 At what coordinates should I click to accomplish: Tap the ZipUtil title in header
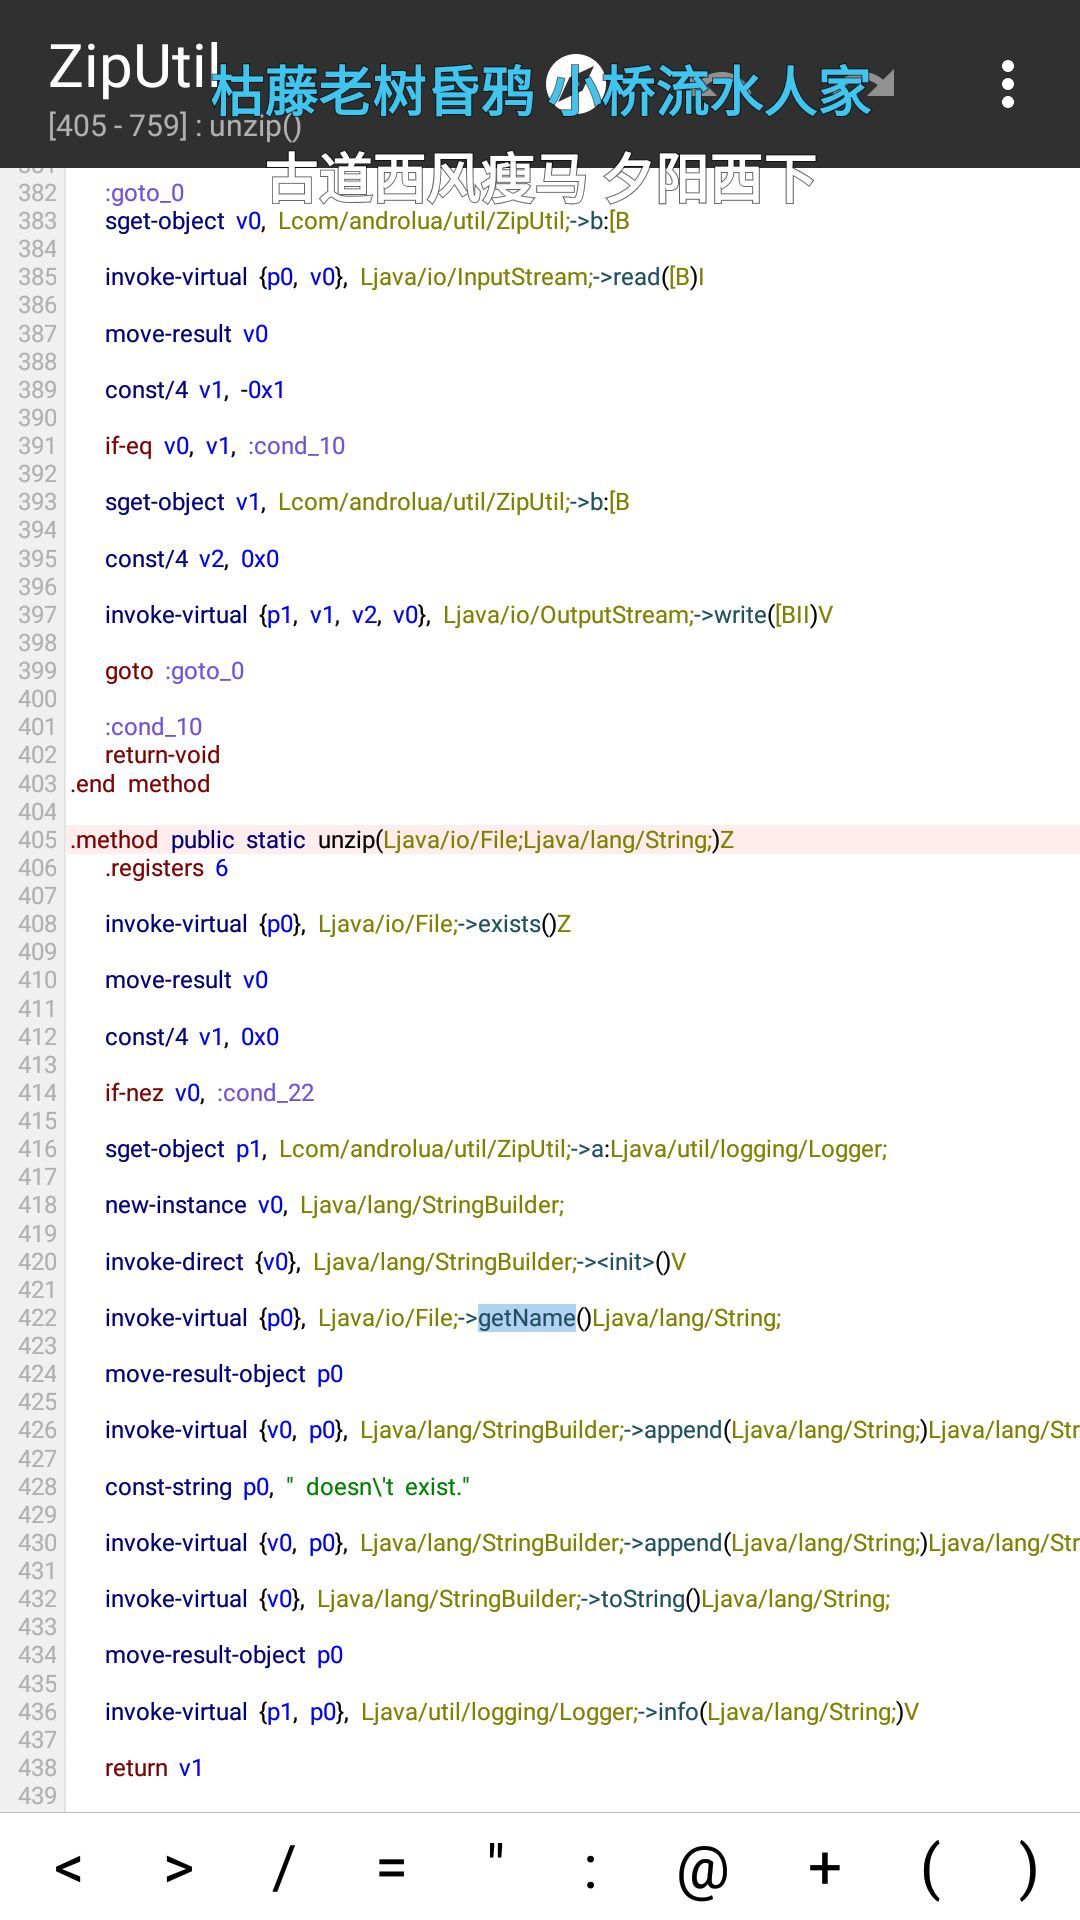[134, 67]
